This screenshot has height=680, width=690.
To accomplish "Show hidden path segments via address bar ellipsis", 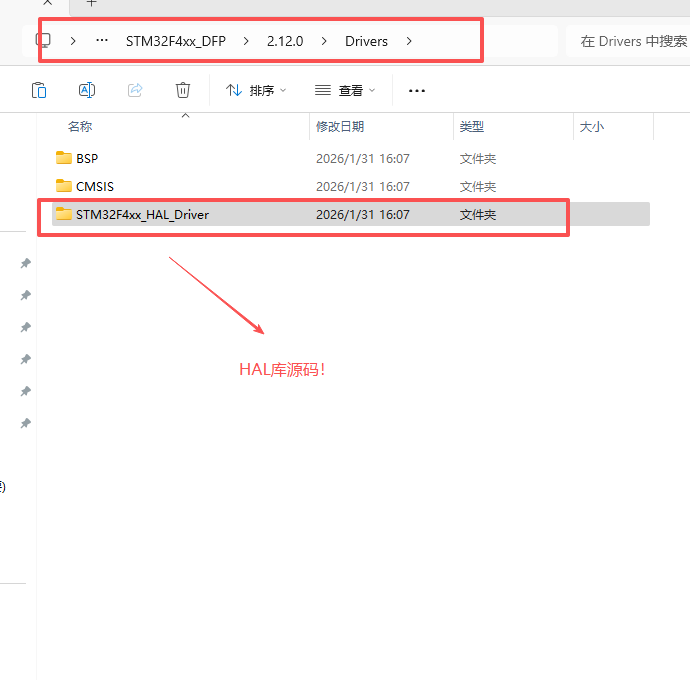I will pyautogui.click(x=101, y=41).
